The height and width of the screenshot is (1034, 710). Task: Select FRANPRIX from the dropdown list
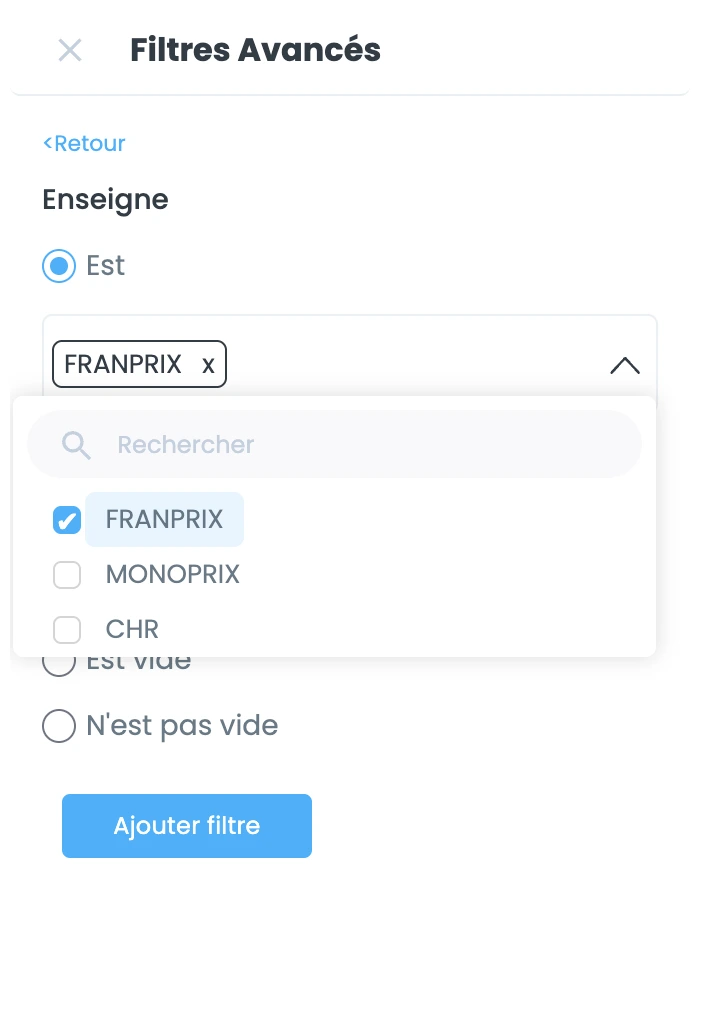point(163,519)
